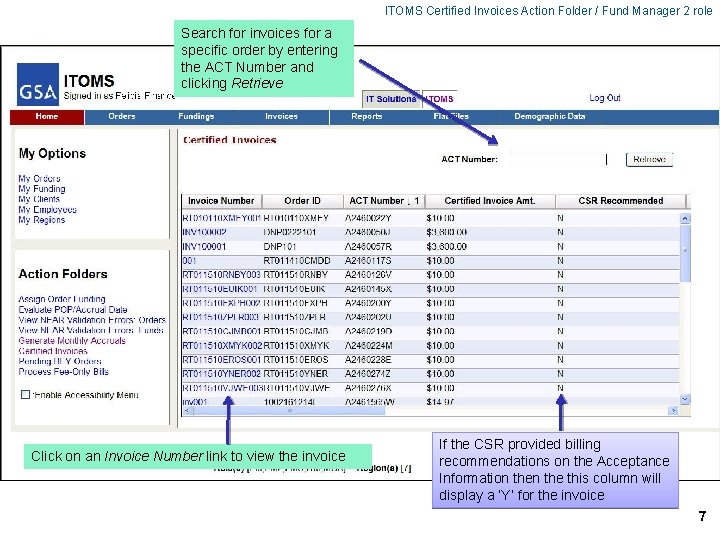Click the Retrieve button
Viewport: 720px width, 540px height.
(x=649, y=159)
